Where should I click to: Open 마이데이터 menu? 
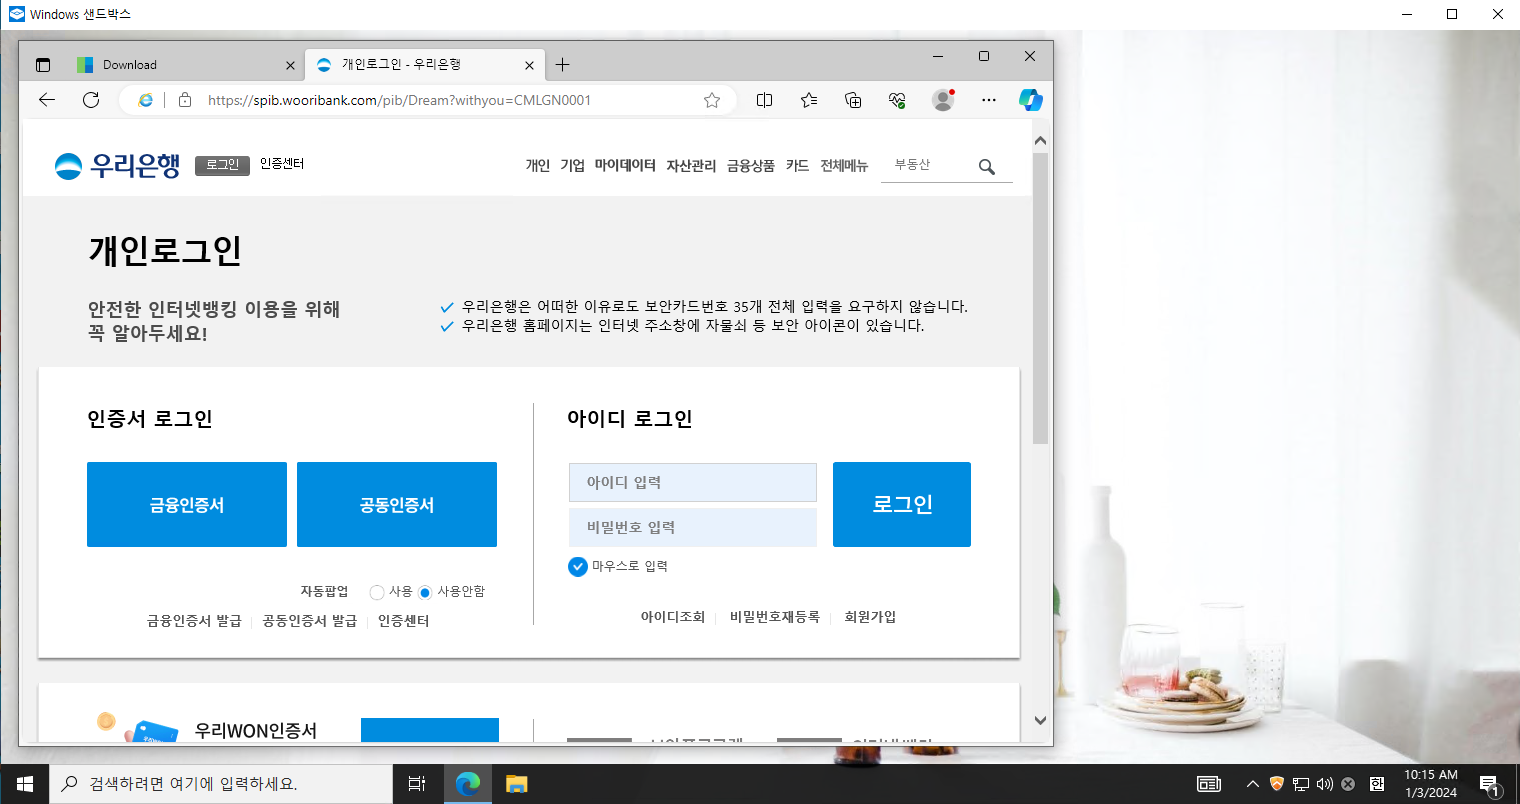coord(625,166)
